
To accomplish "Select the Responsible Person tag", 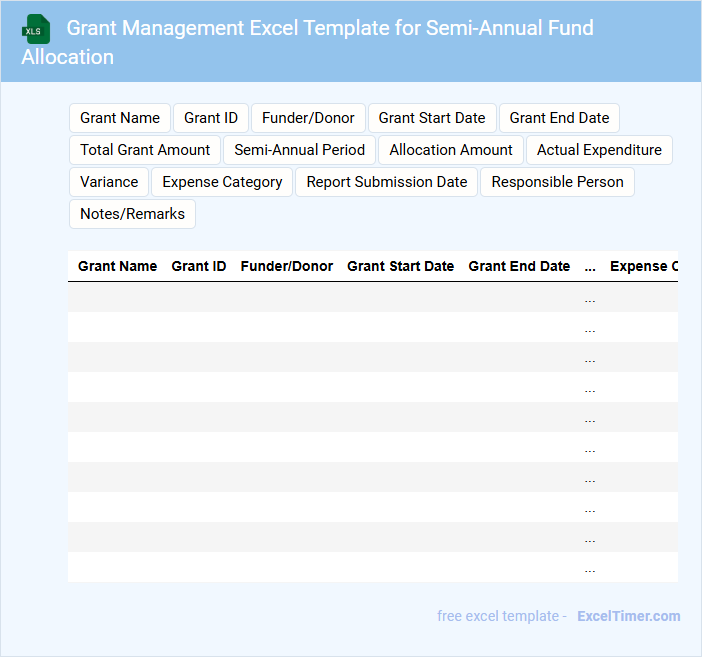I will [x=557, y=182].
